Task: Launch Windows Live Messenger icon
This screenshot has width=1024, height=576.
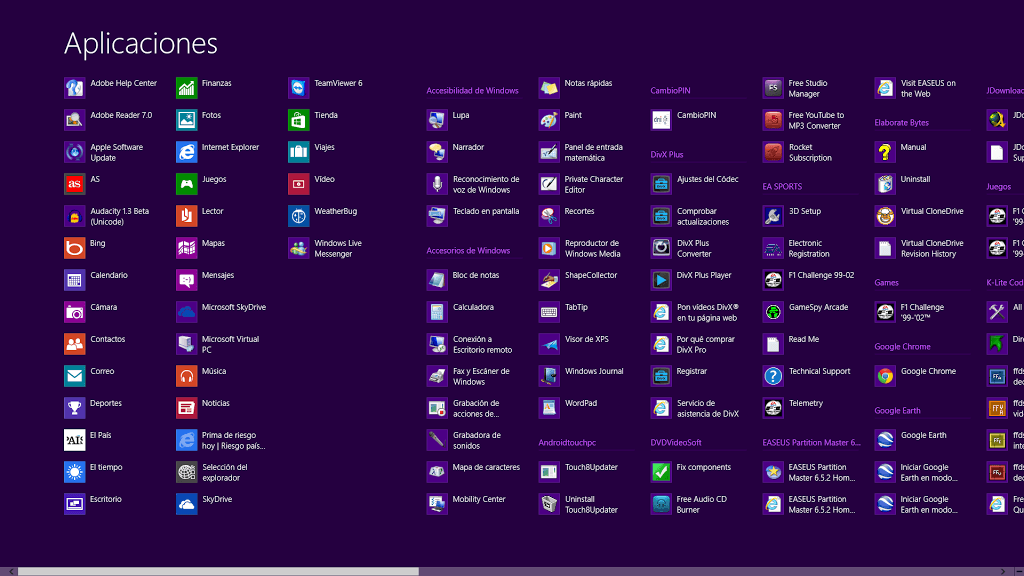Action: pos(298,248)
